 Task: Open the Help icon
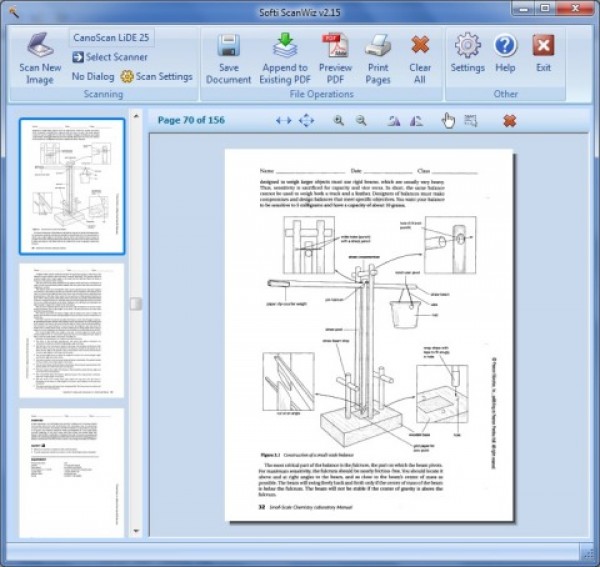click(x=505, y=45)
